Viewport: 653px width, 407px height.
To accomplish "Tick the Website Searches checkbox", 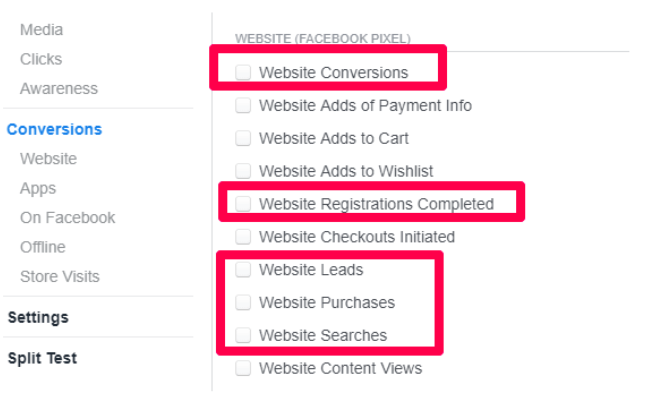I will [243, 335].
